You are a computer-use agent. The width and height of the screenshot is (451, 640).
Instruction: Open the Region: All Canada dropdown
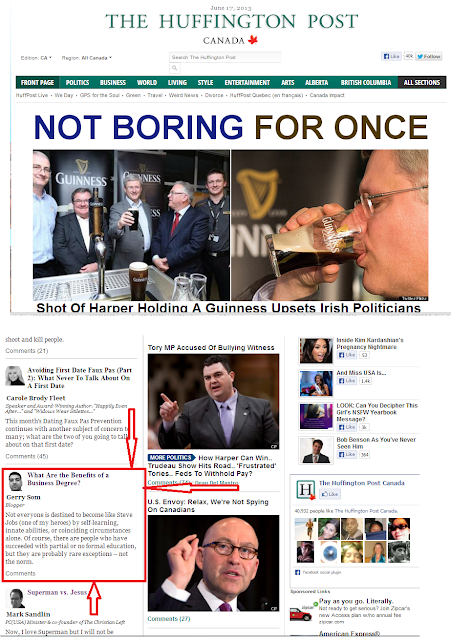[x=87, y=58]
